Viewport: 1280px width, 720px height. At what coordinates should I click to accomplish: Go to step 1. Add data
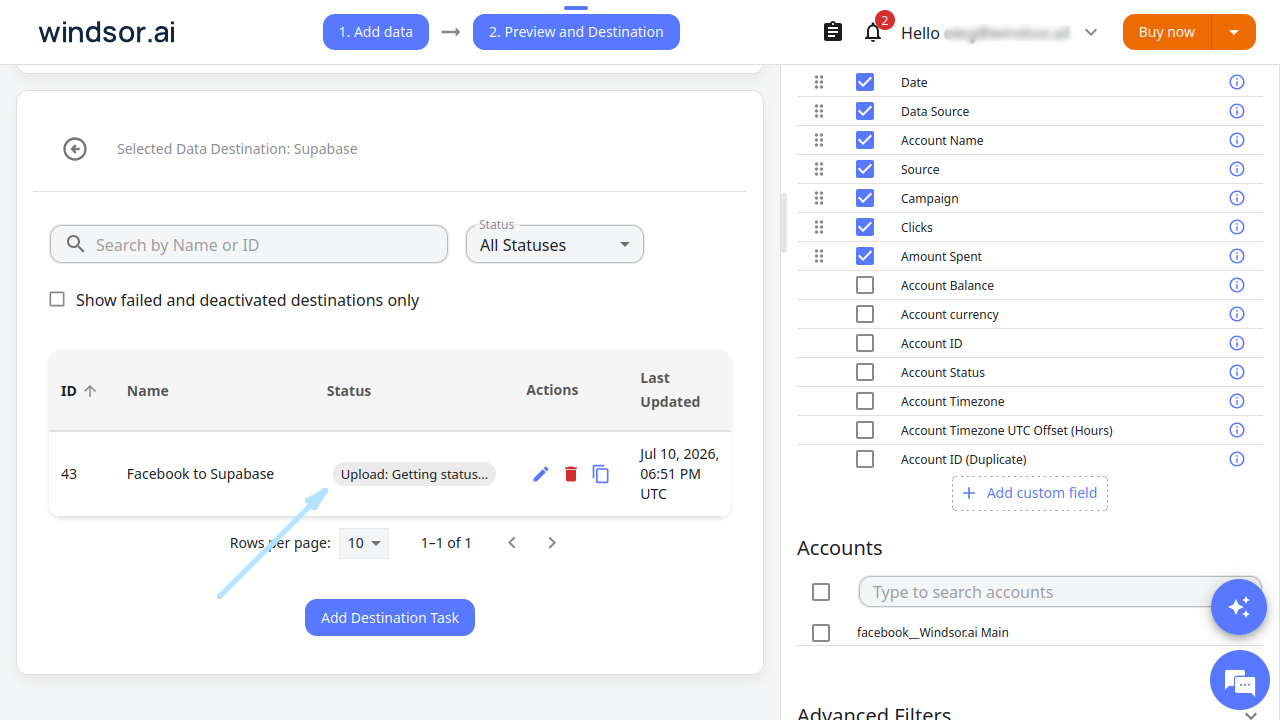click(376, 32)
